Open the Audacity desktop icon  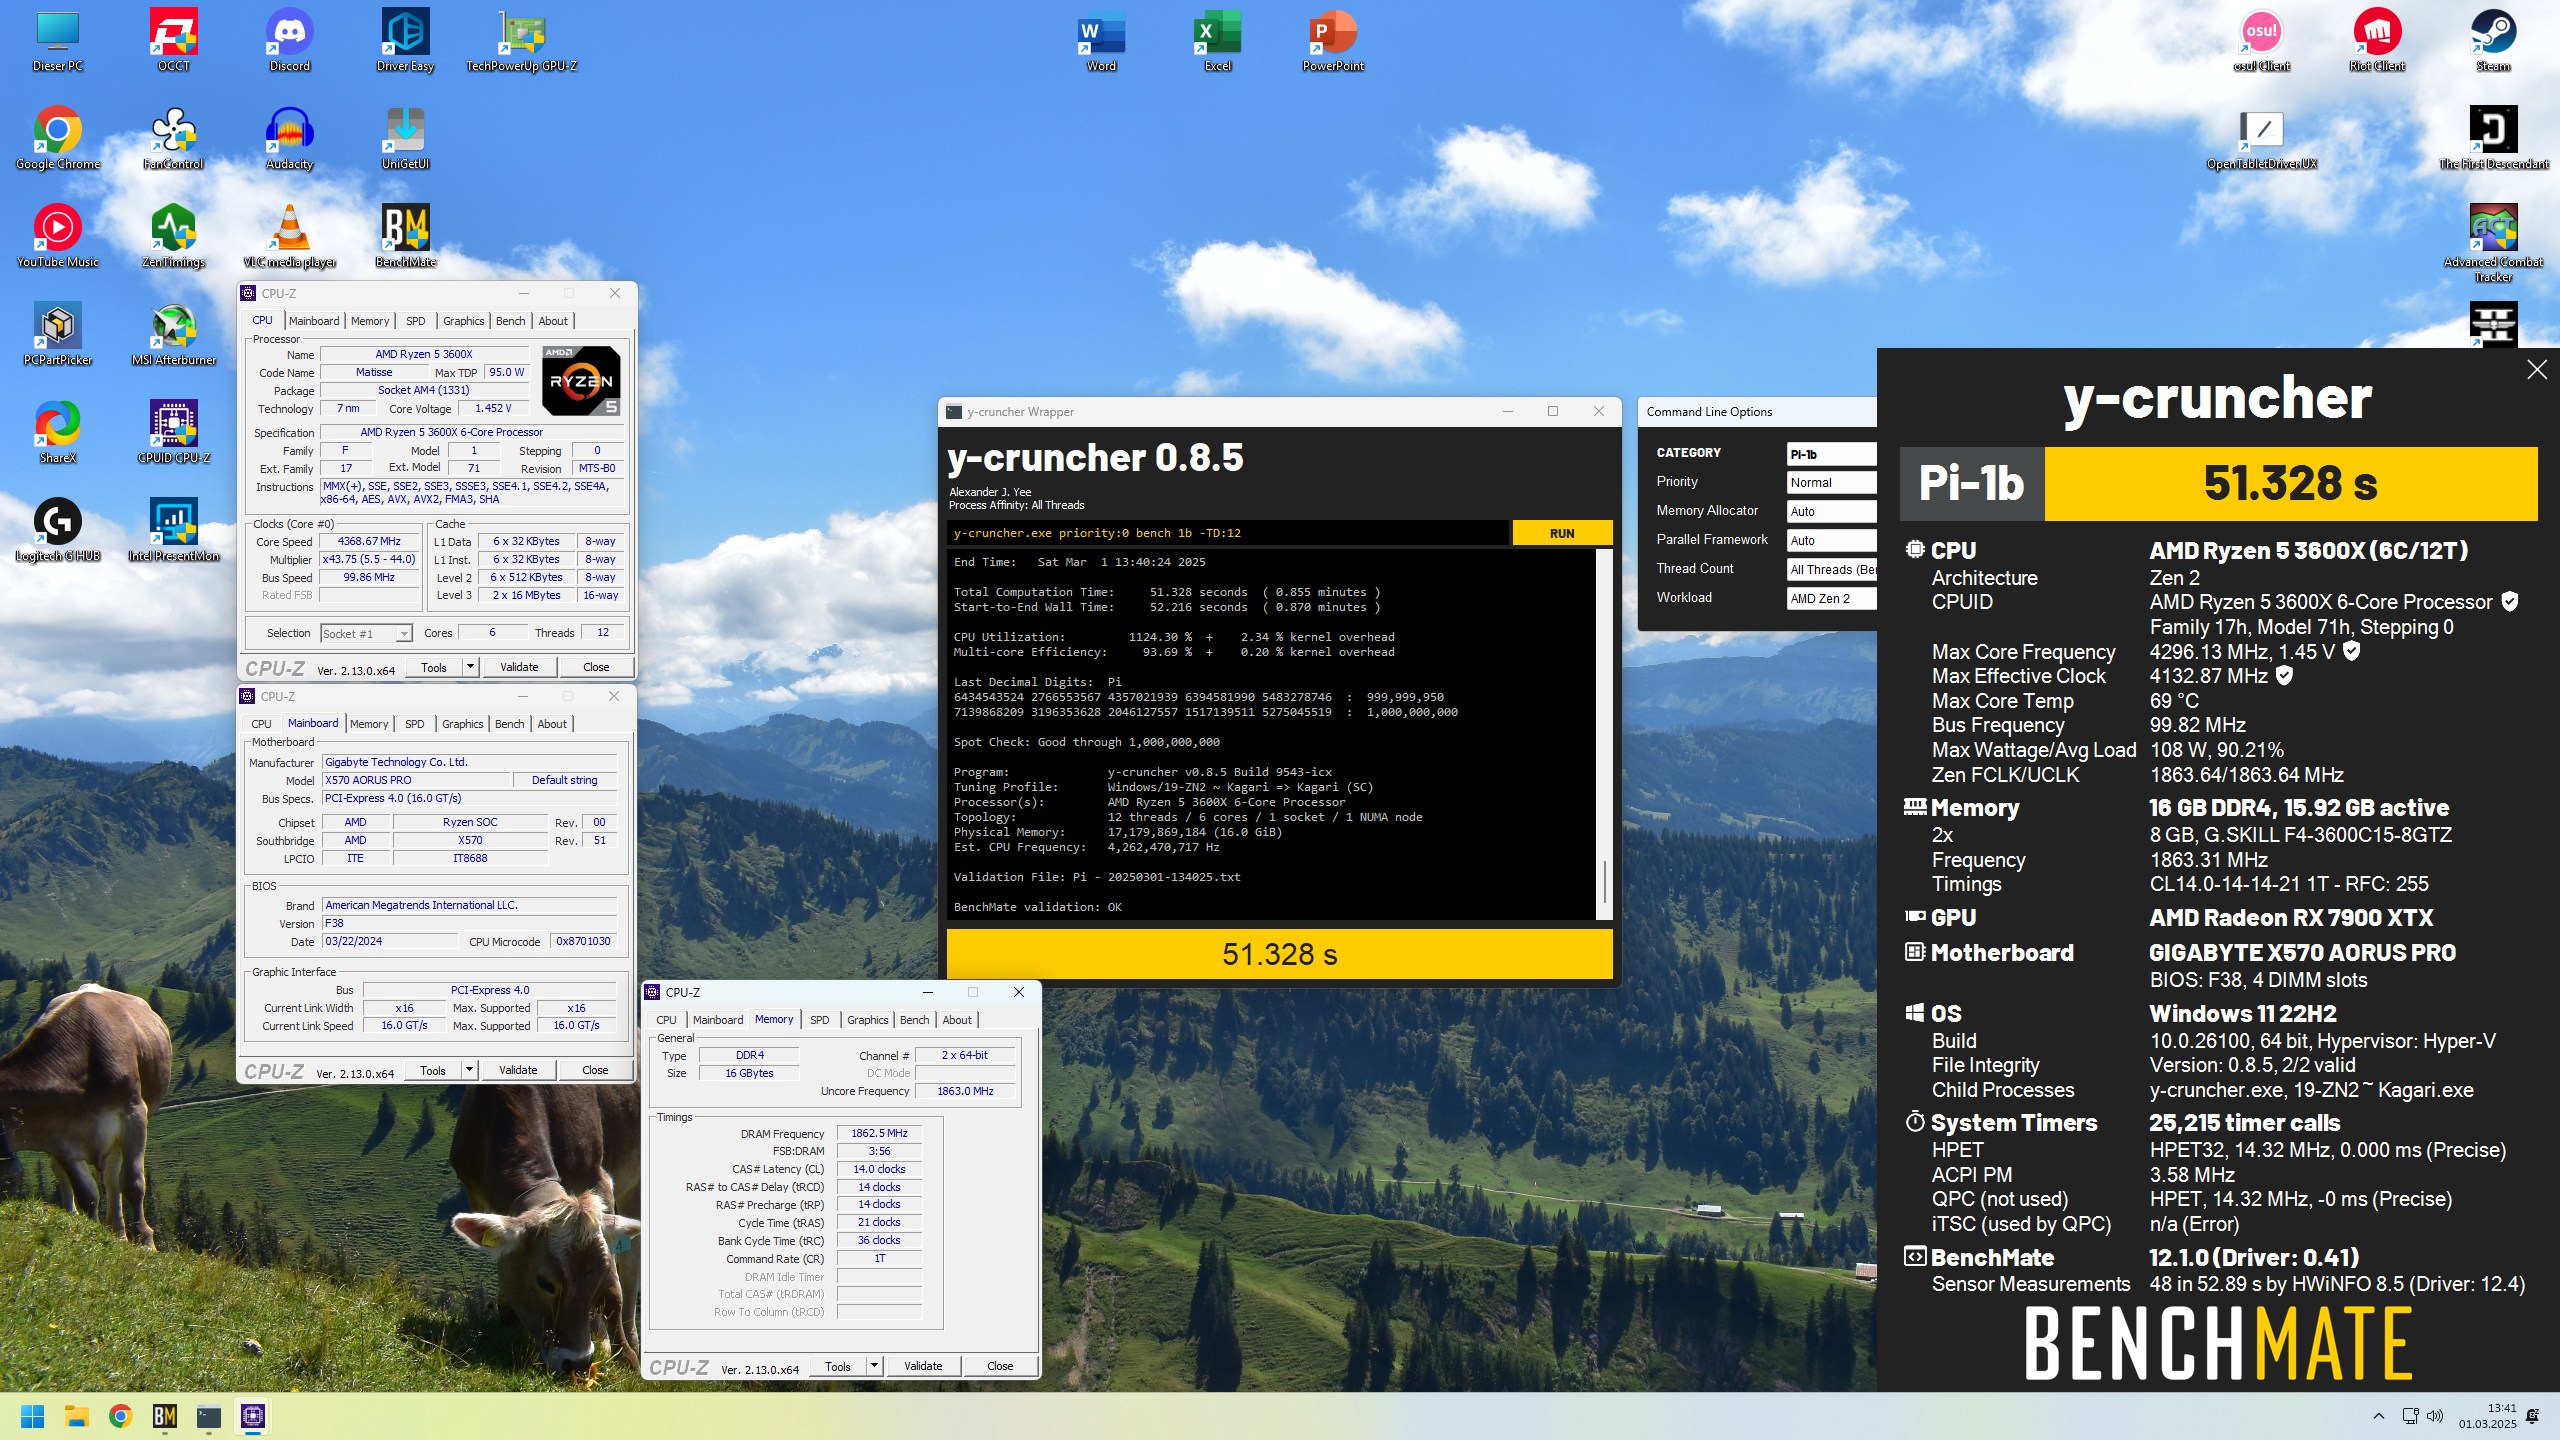tap(290, 138)
